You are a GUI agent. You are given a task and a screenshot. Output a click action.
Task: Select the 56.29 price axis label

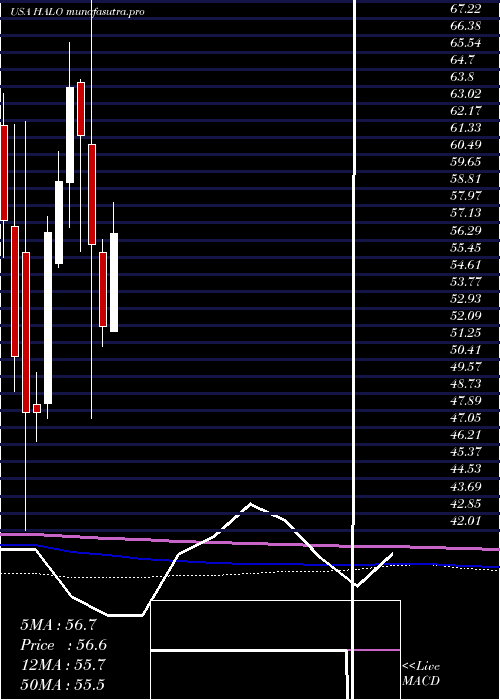[x=465, y=230]
